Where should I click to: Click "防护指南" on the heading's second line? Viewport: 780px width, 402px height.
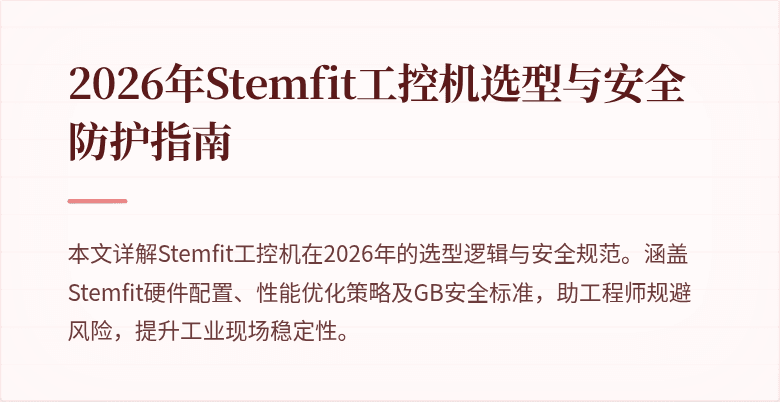coord(148,143)
